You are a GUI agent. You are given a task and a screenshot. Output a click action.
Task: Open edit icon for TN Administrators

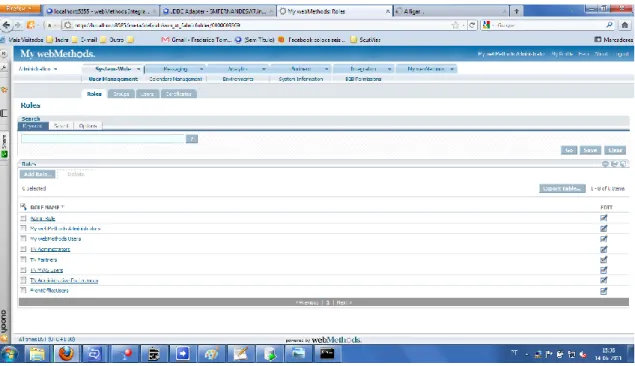[x=603, y=249]
